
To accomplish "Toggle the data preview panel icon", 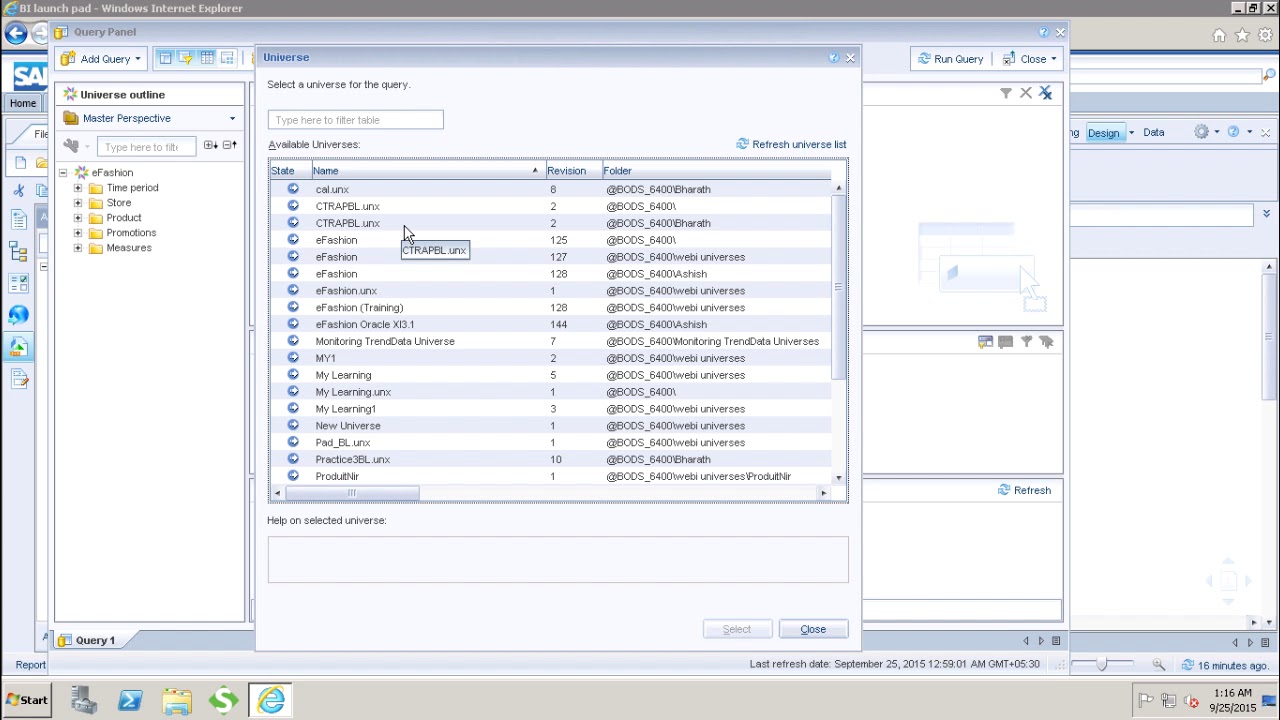I will 207,58.
